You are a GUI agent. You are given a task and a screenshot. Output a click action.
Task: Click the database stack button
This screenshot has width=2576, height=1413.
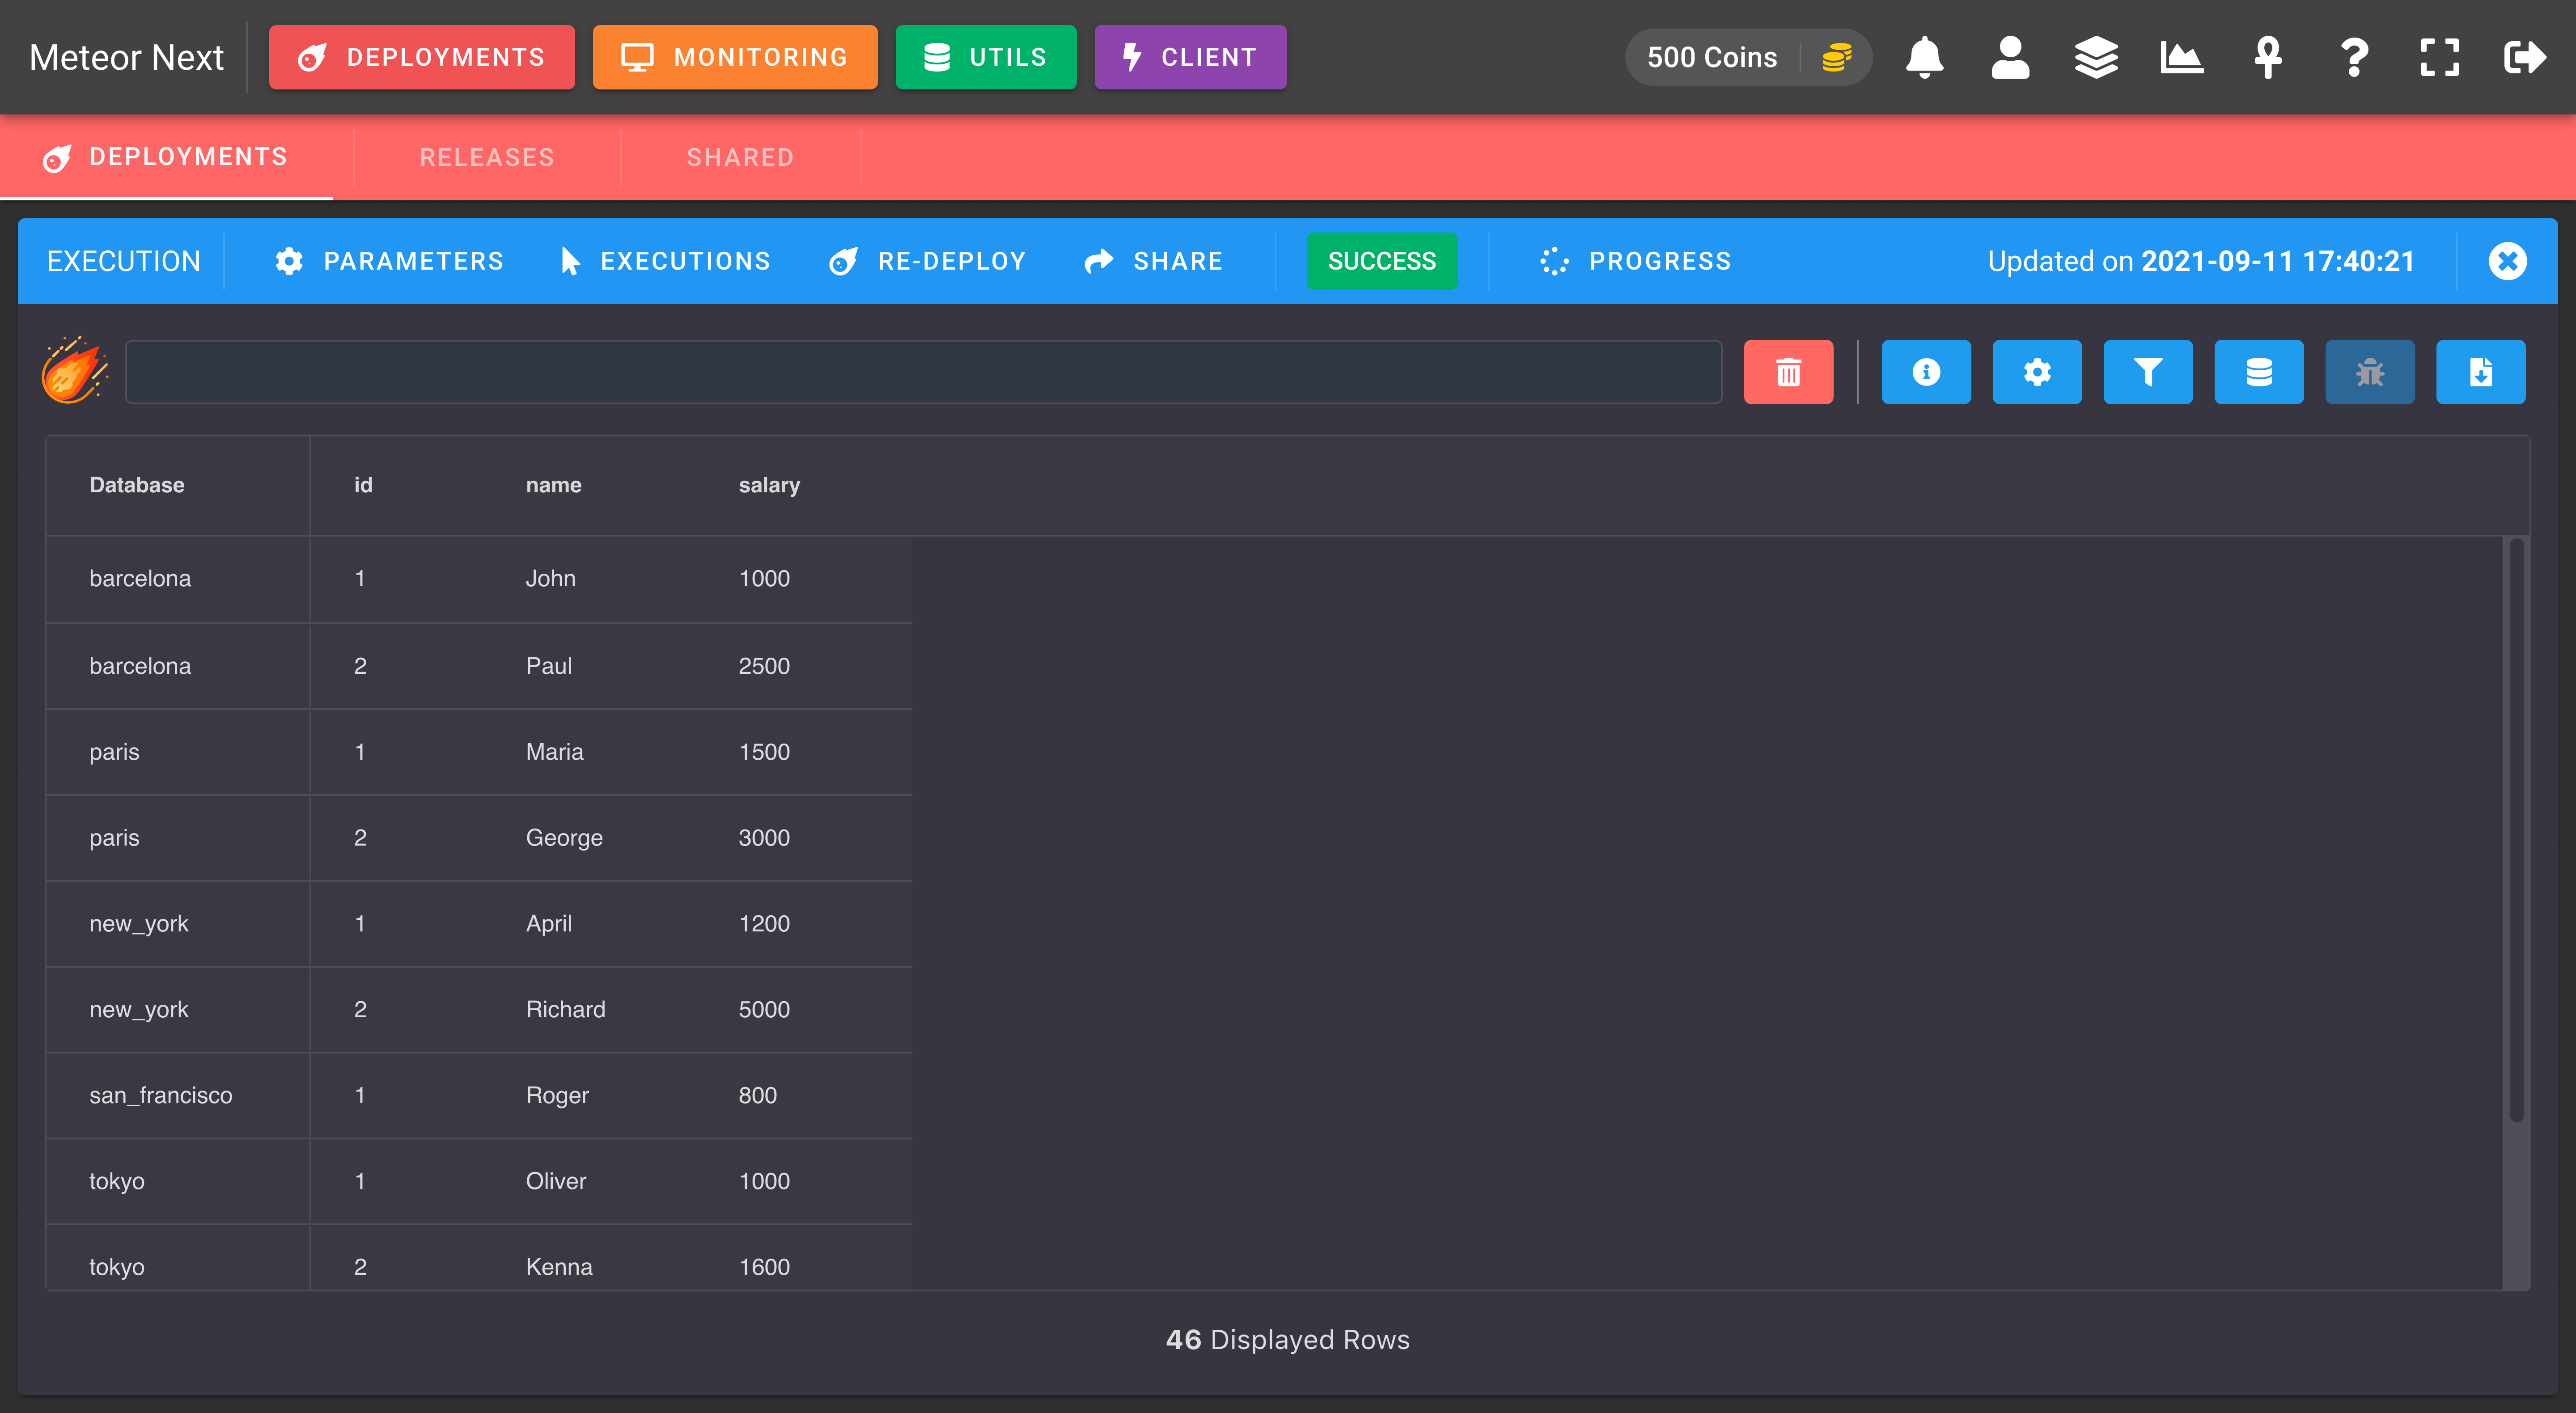(2259, 372)
